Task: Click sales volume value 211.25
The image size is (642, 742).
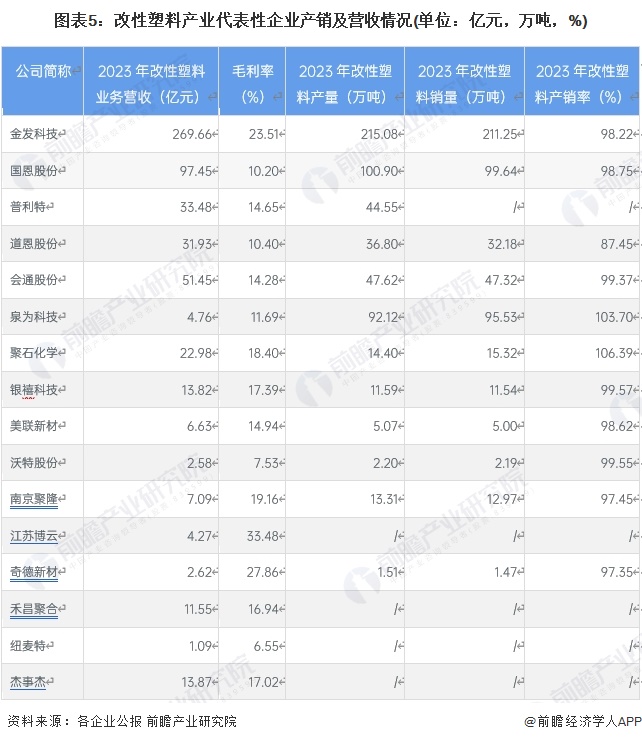Action: click(x=500, y=134)
